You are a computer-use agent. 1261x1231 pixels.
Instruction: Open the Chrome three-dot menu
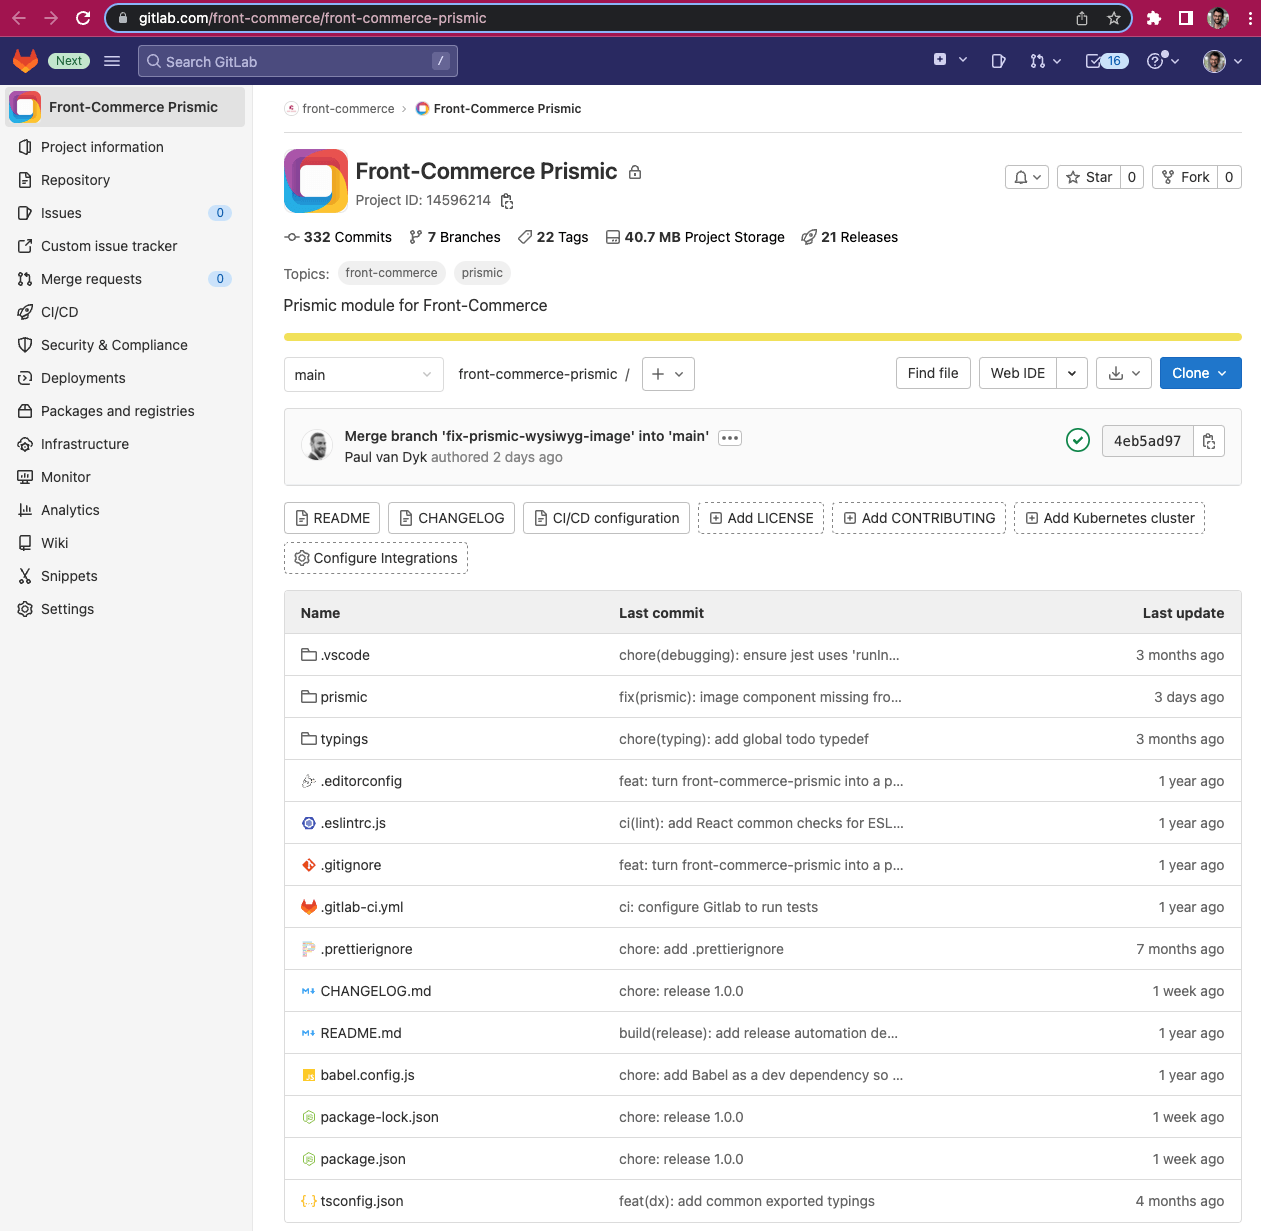click(1250, 18)
